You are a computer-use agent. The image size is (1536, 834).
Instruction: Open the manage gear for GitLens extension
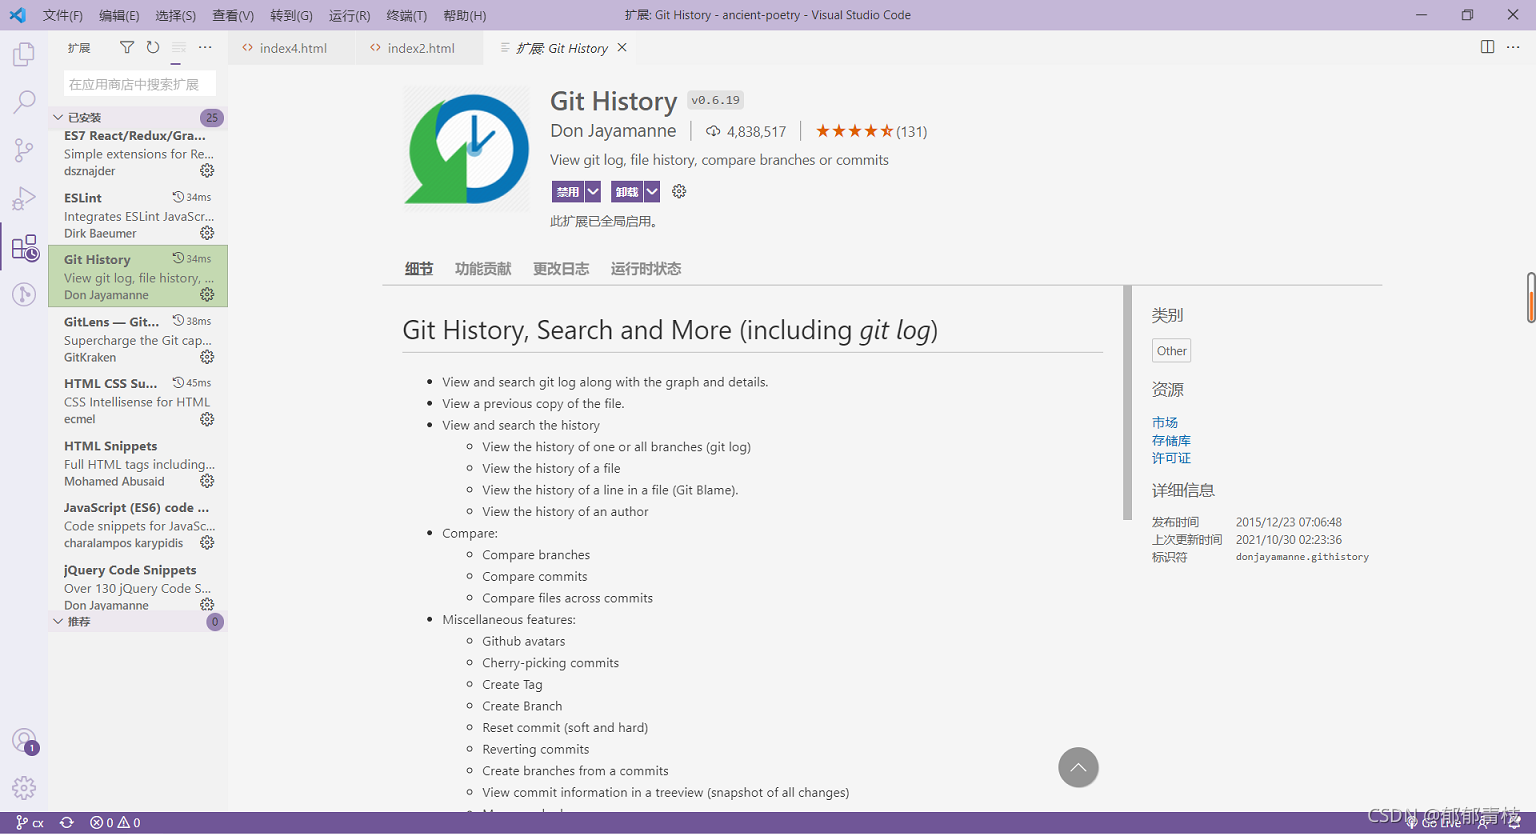[207, 357]
